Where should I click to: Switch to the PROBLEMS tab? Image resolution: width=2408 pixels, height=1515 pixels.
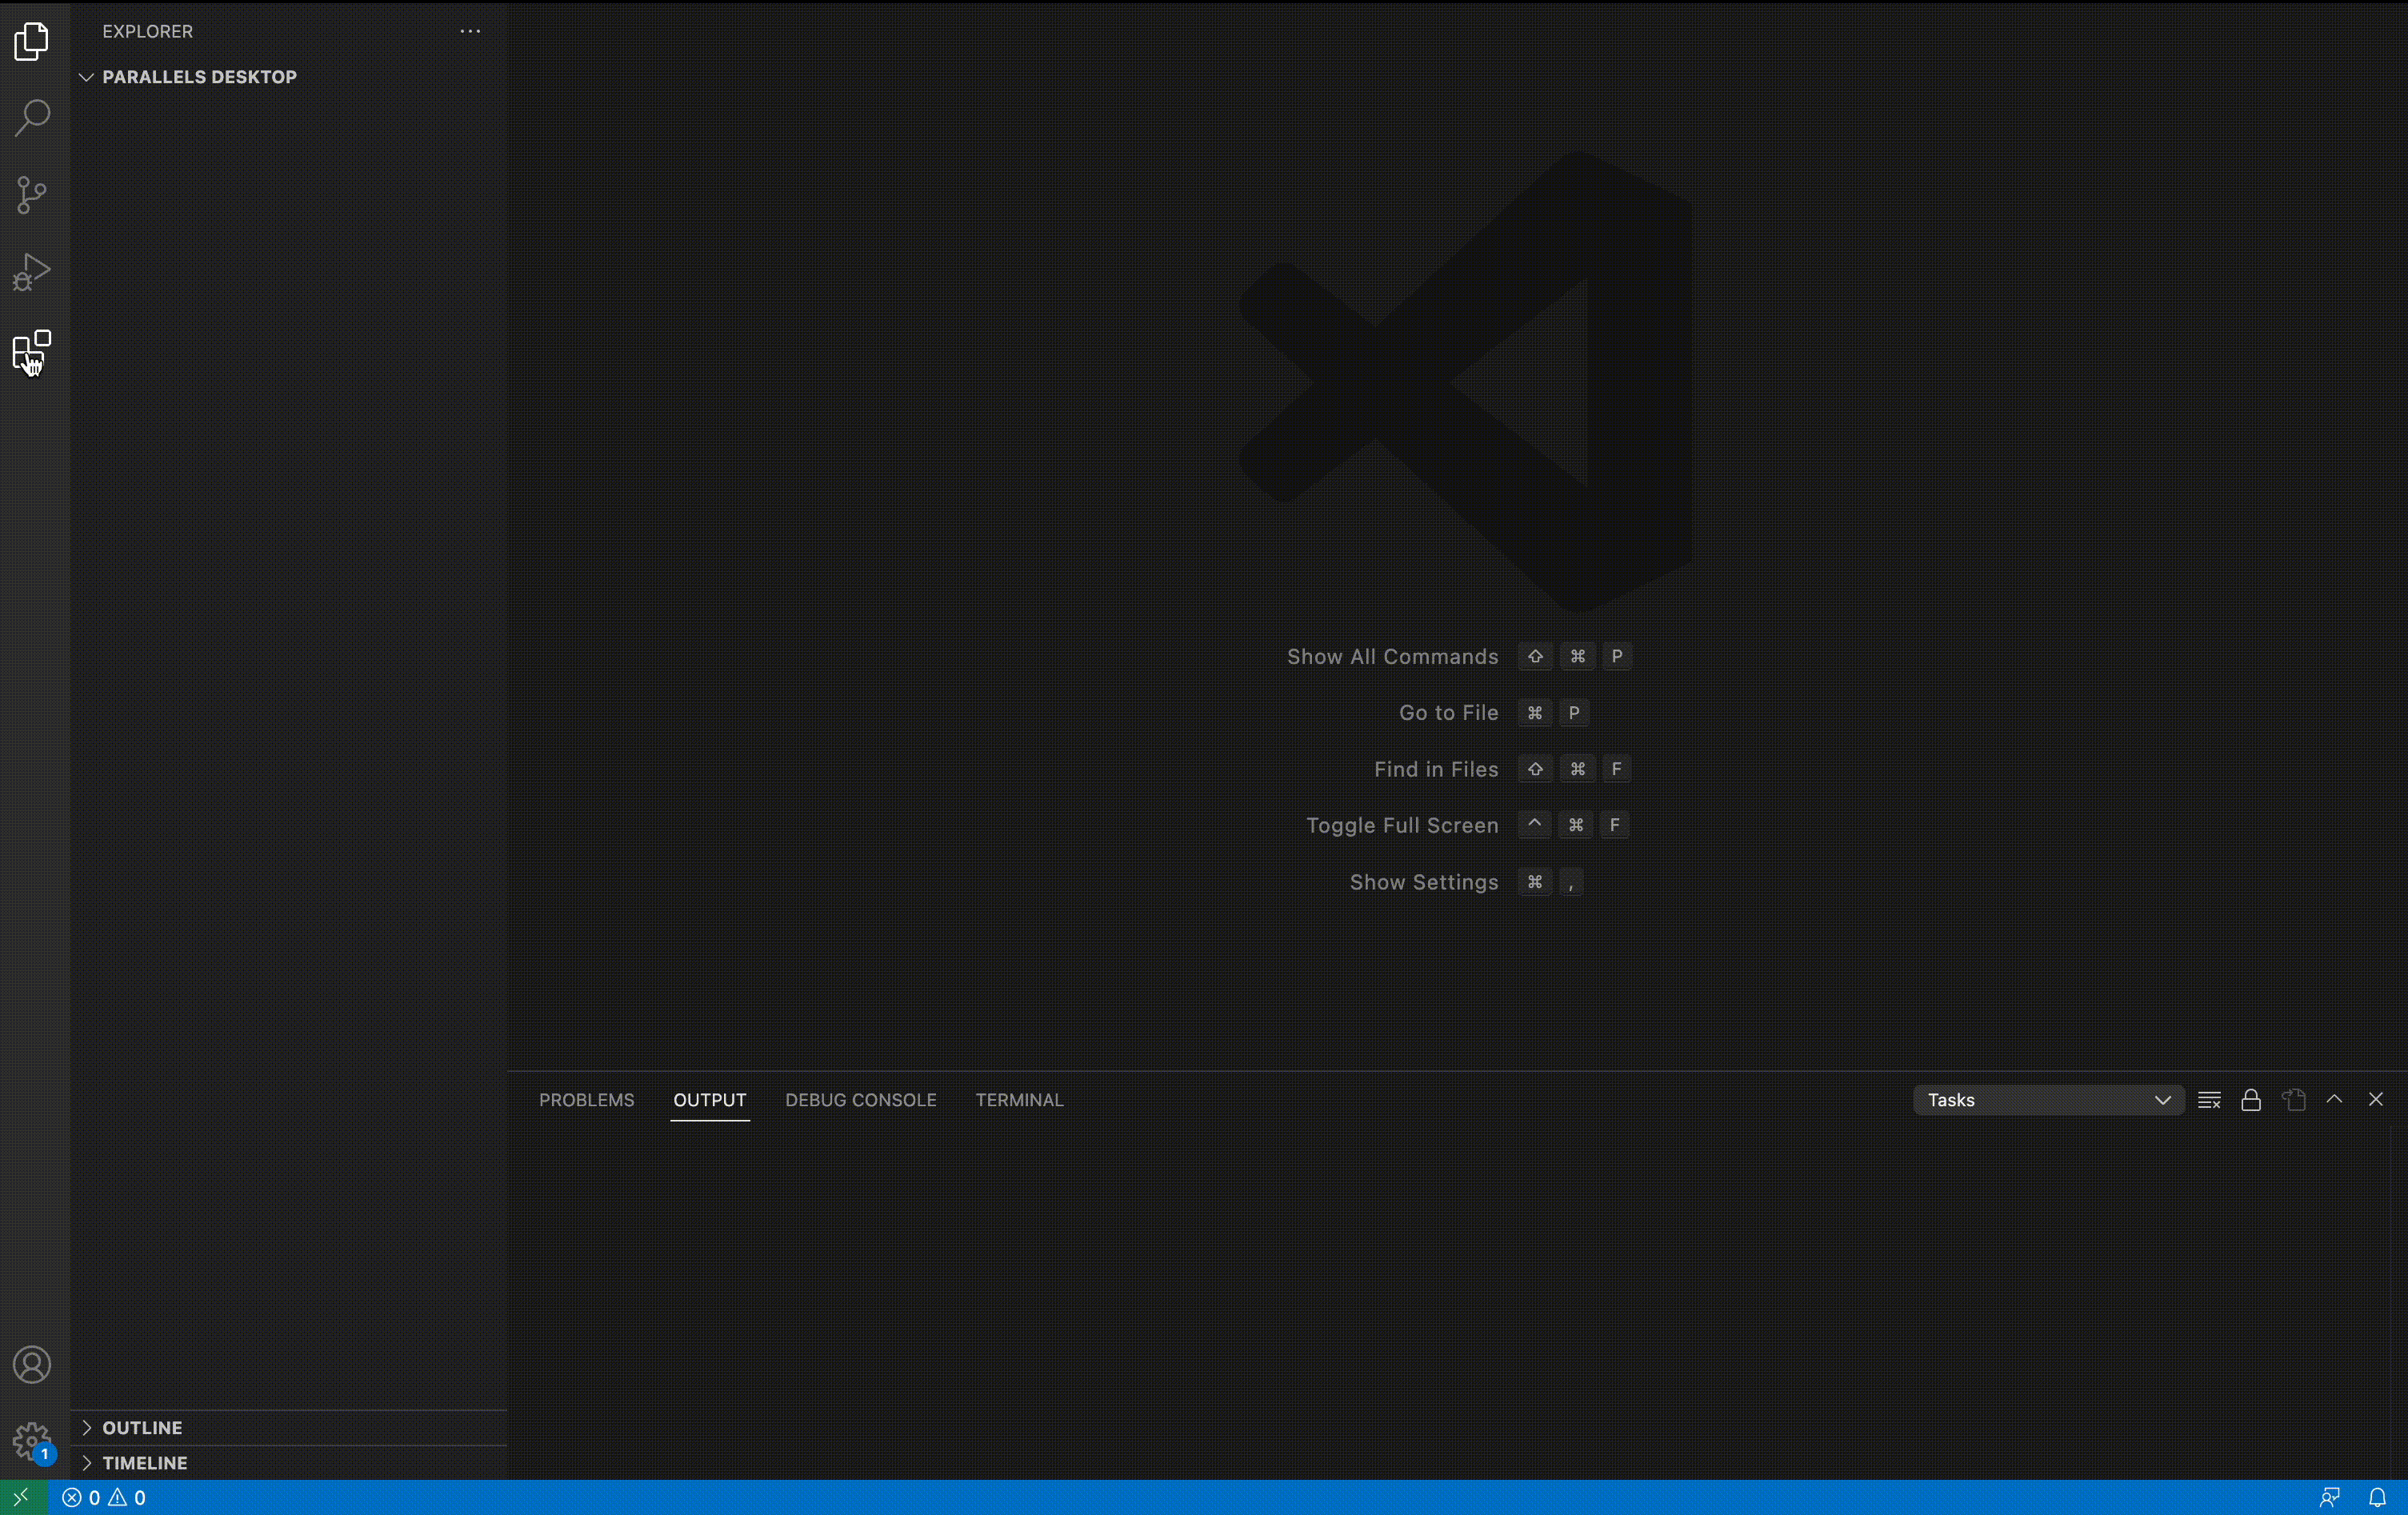586,1100
